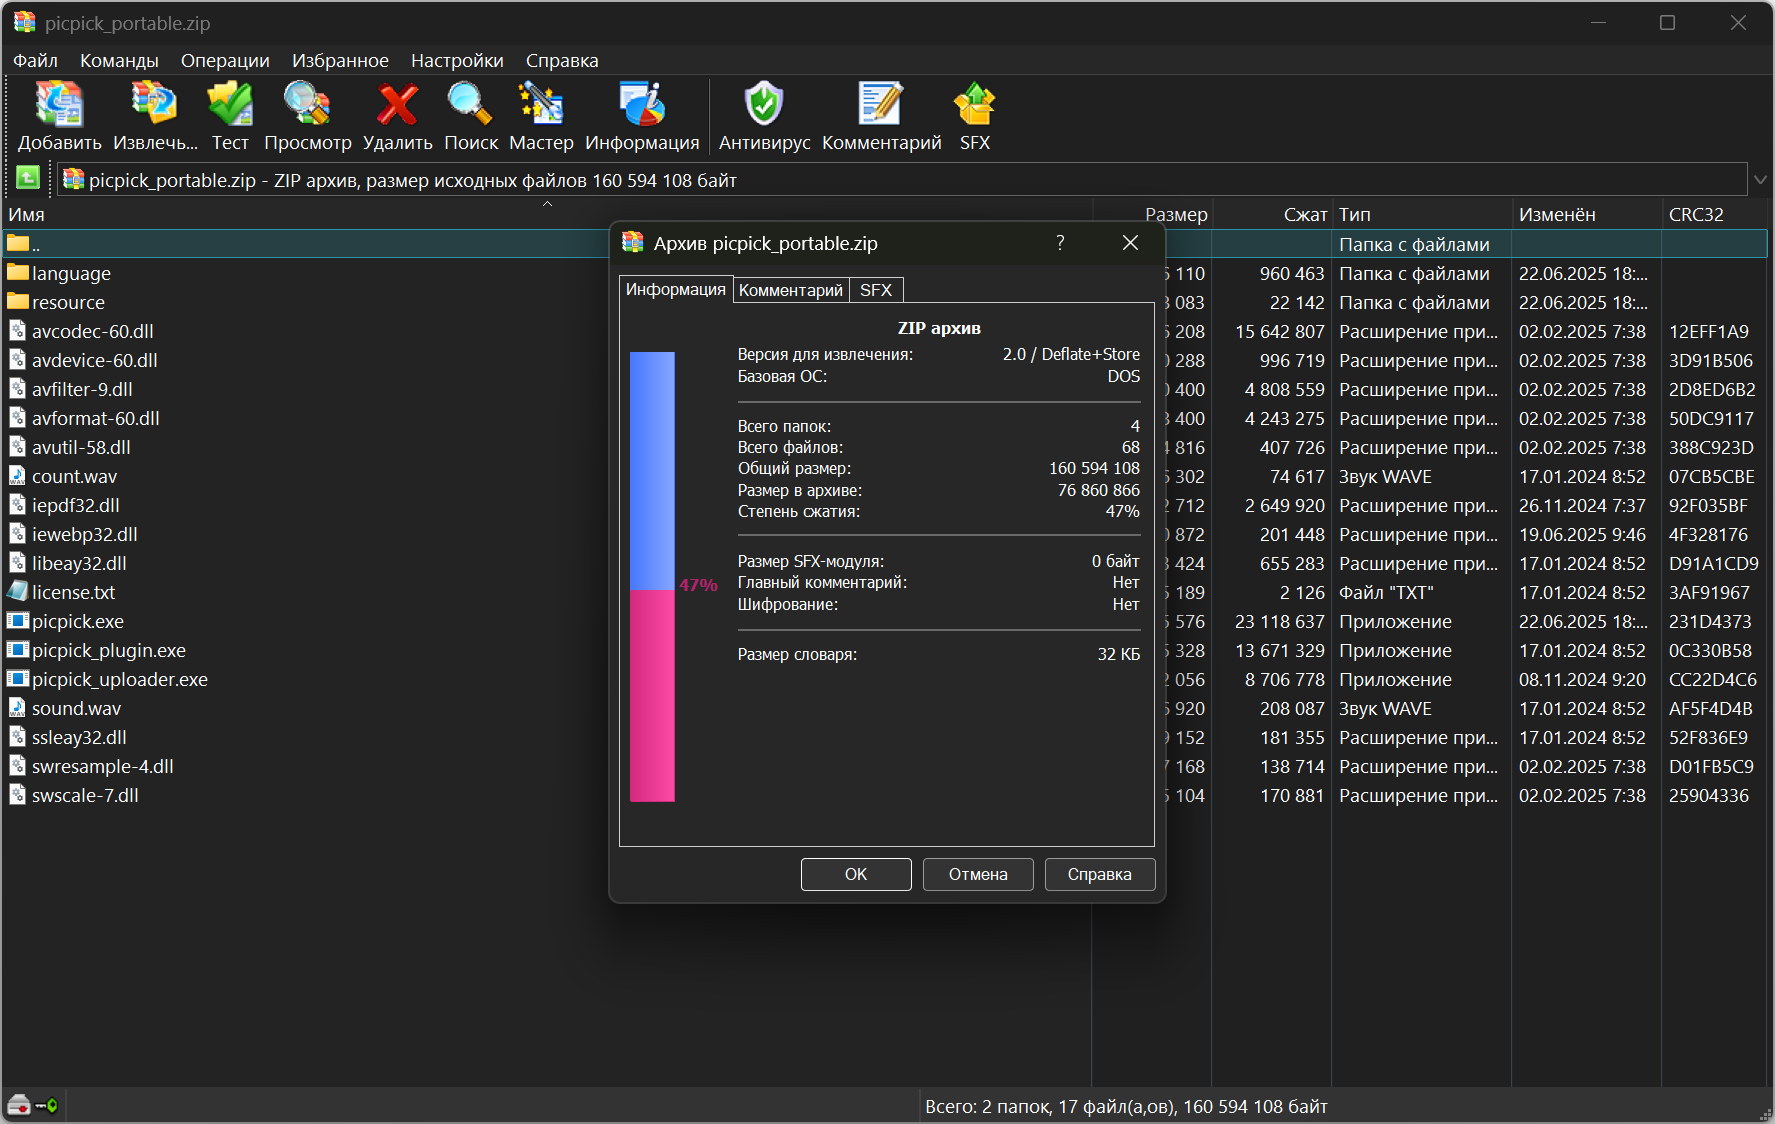Click the help question mark in dialog title

(x=1060, y=243)
